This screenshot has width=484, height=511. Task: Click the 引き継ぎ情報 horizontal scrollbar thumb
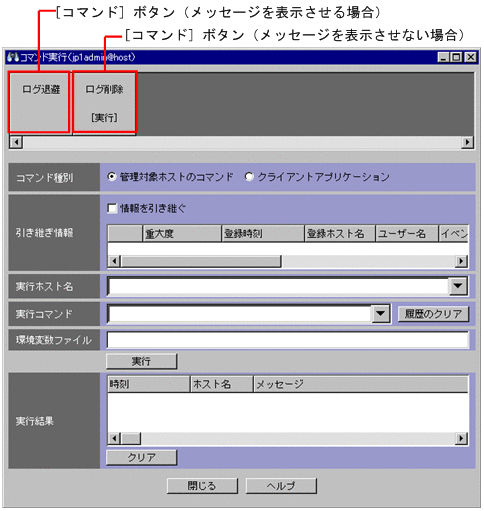click(x=201, y=261)
